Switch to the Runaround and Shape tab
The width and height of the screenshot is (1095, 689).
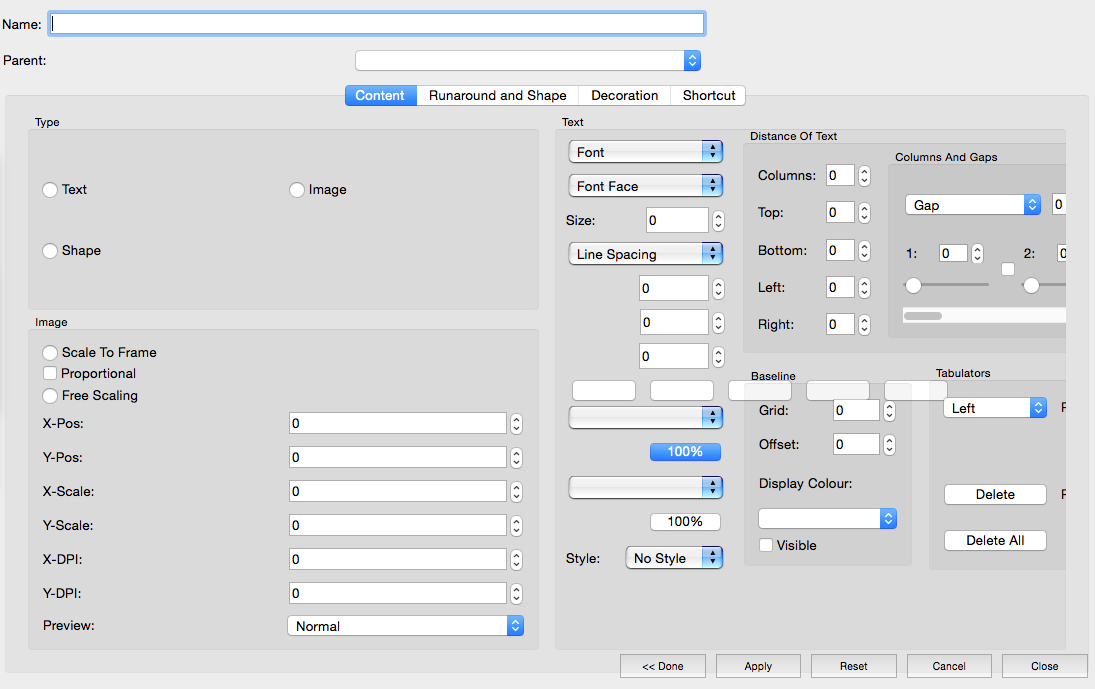pyautogui.click(x=497, y=96)
